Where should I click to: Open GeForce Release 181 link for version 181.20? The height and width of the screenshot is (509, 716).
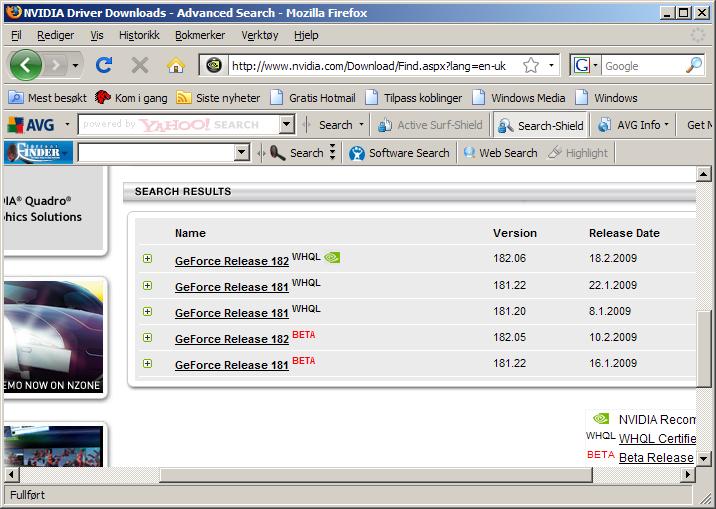click(232, 313)
